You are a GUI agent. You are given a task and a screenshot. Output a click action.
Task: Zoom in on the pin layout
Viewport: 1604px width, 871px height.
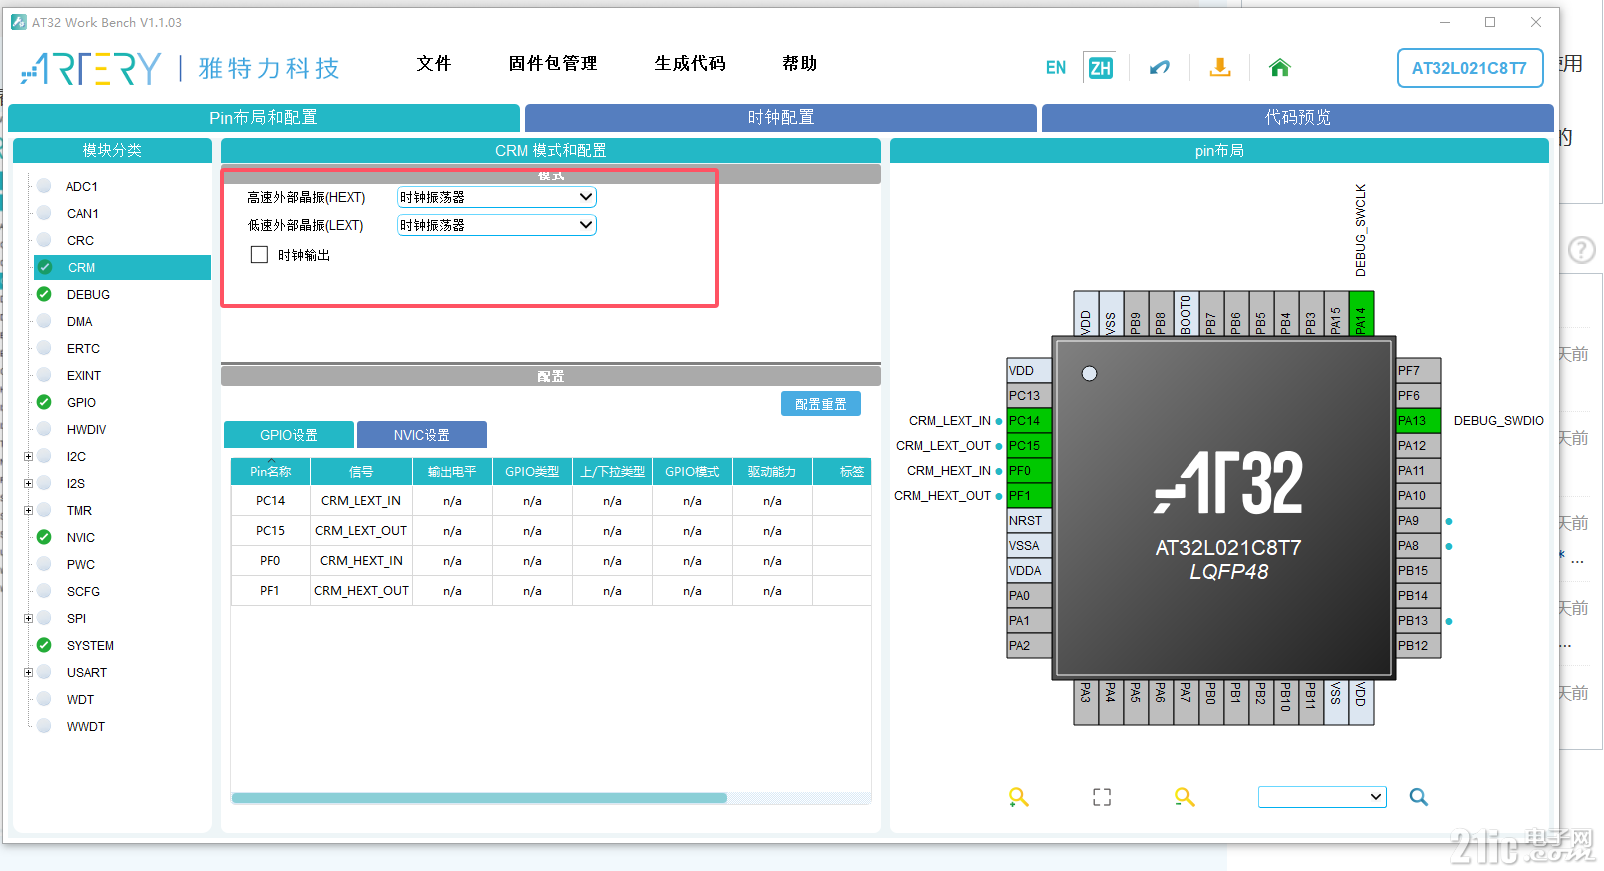(x=1019, y=797)
